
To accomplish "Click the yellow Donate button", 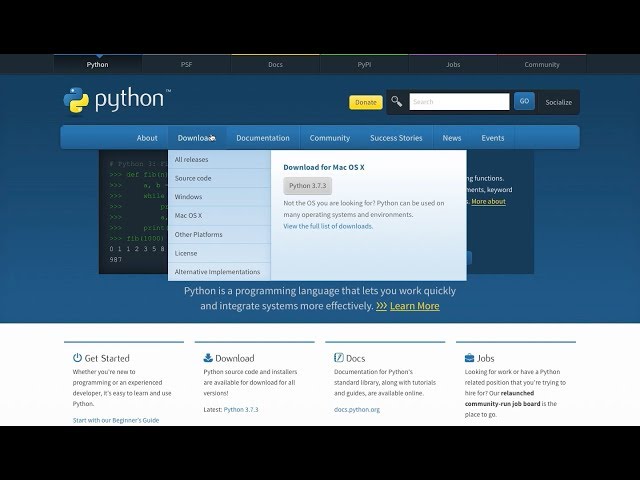I will (366, 102).
